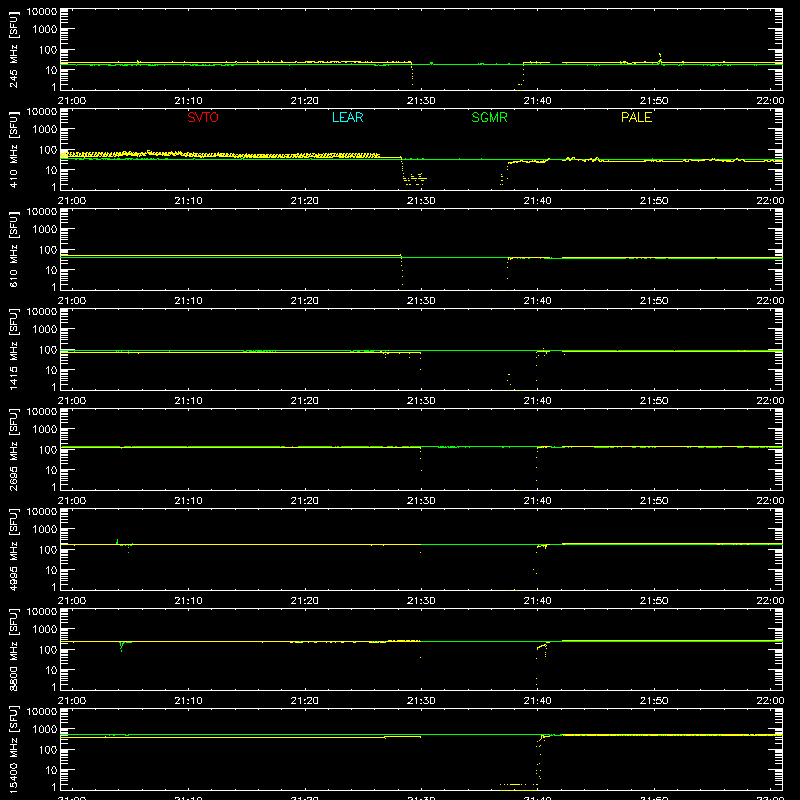Select the 15400 MHz [SFU] axis label

13,749
